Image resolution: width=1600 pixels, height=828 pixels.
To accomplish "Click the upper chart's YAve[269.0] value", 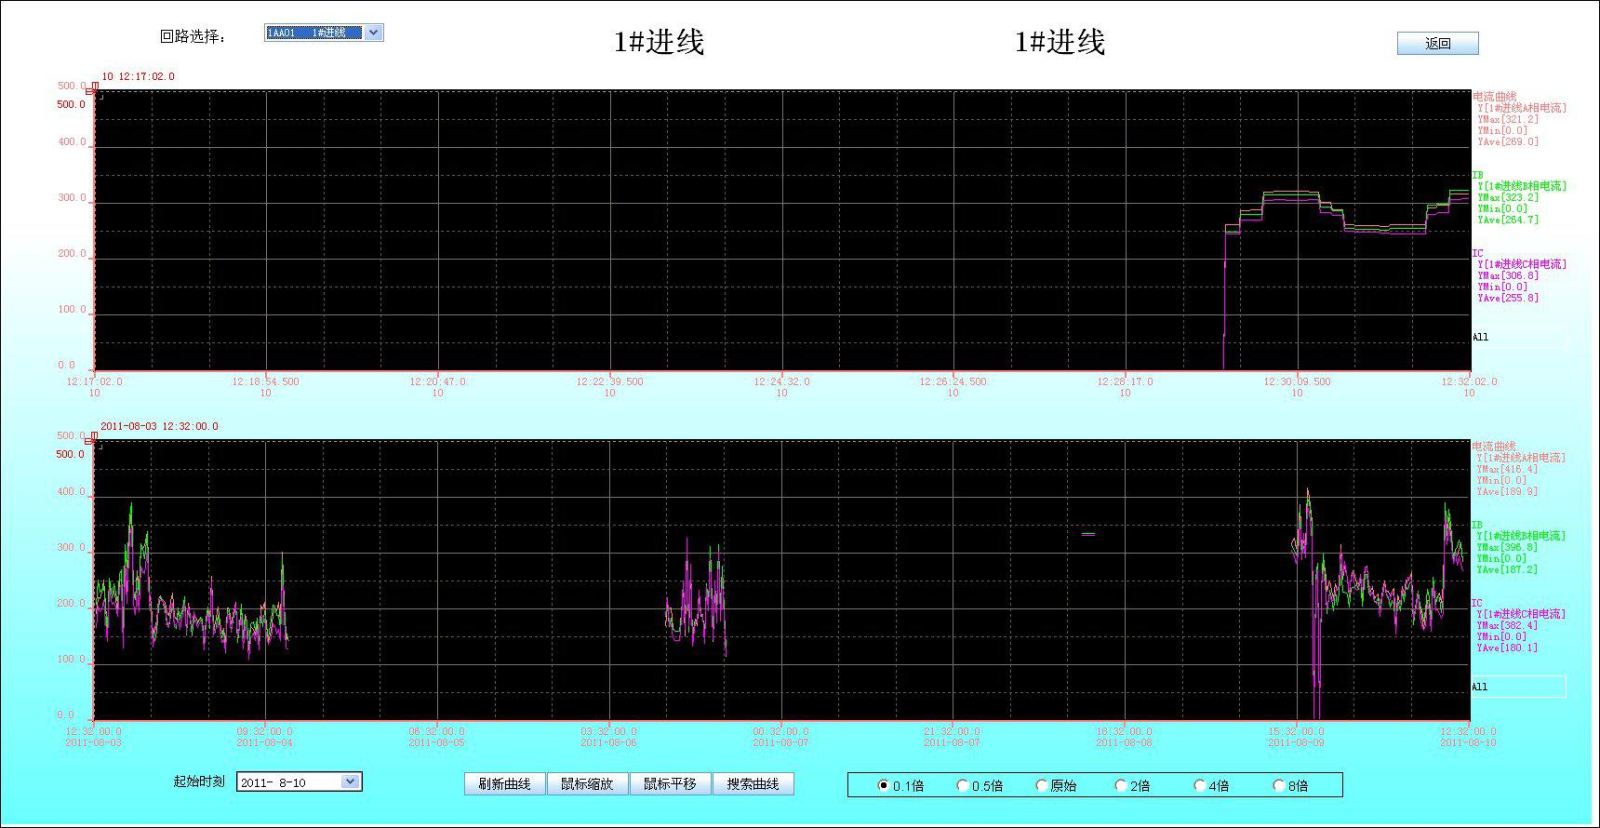I will [1508, 142].
